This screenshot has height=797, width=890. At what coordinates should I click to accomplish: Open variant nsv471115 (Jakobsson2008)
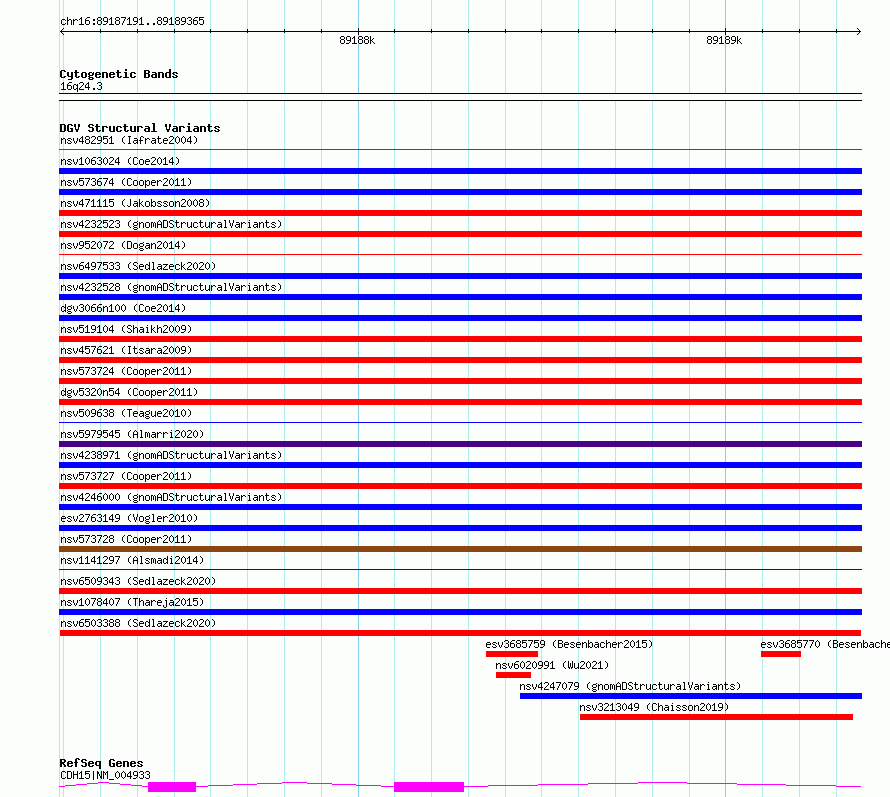[x=135, y=203]
